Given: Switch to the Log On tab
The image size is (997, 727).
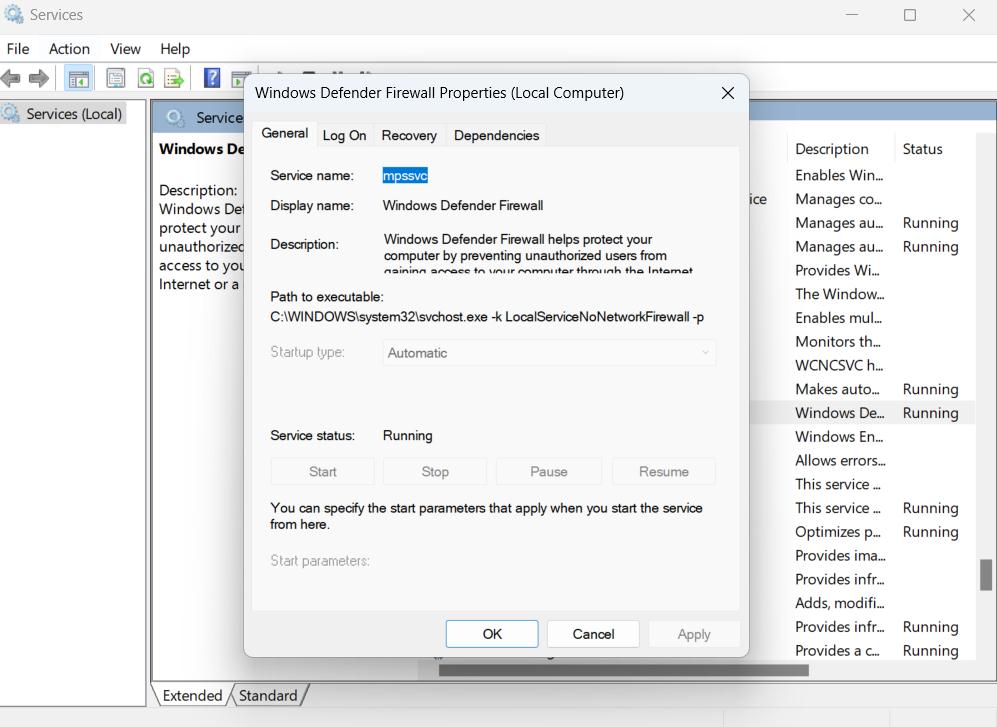Looking at the screenshot, I should [x=344, y=135].
